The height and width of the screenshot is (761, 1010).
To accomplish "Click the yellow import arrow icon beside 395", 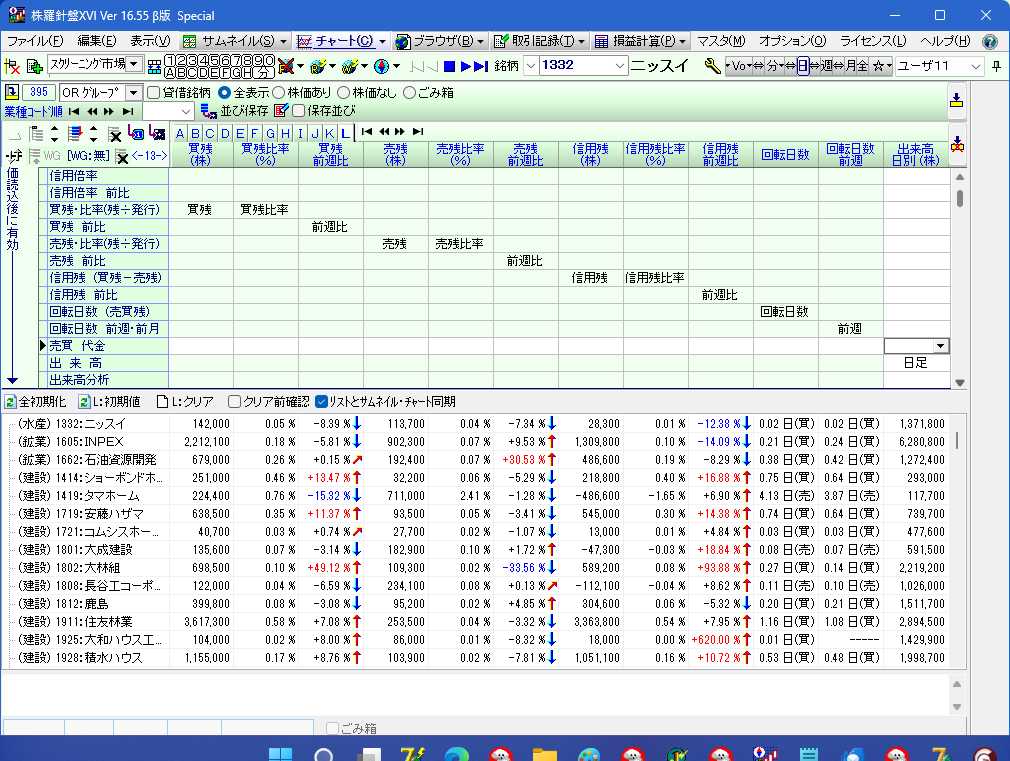I will point(12,92).
